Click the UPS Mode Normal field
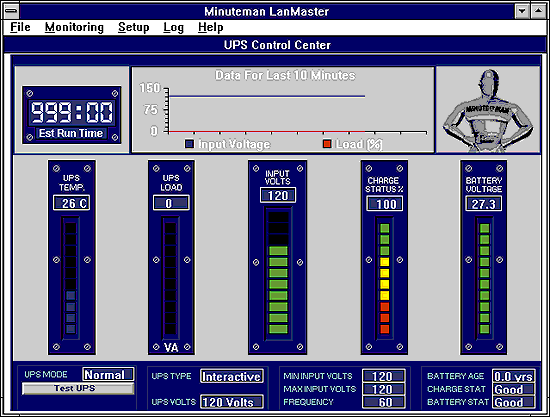This screenshot has width=550, height=417. (x=108, y=374)
